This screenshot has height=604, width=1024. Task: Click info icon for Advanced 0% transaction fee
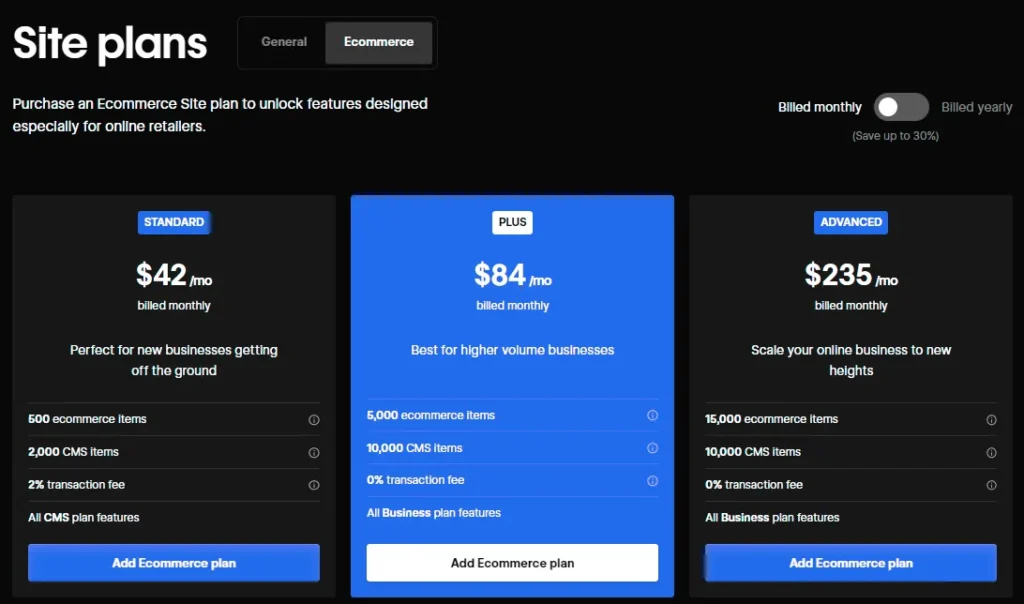[991, 485]
